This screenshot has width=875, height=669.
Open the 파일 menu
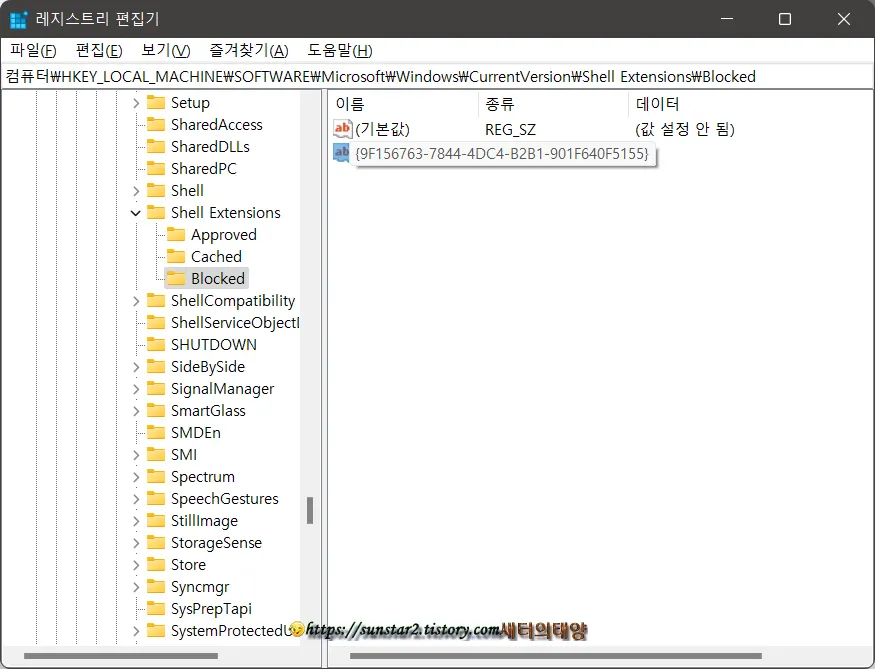(31, 50)
